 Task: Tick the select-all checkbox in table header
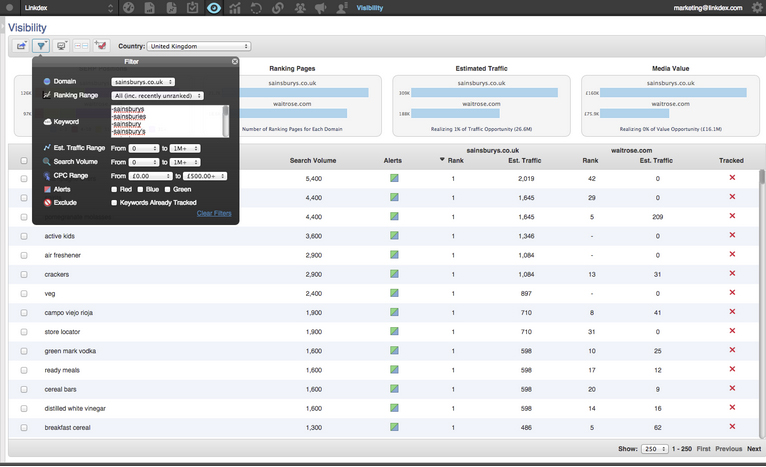[24, 160]
